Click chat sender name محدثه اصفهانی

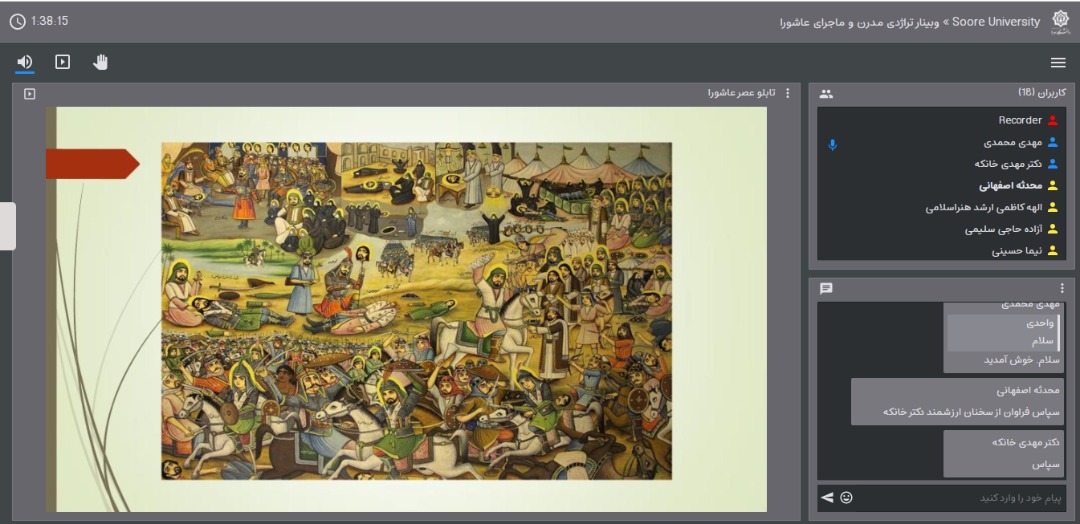pos(1028,390)
